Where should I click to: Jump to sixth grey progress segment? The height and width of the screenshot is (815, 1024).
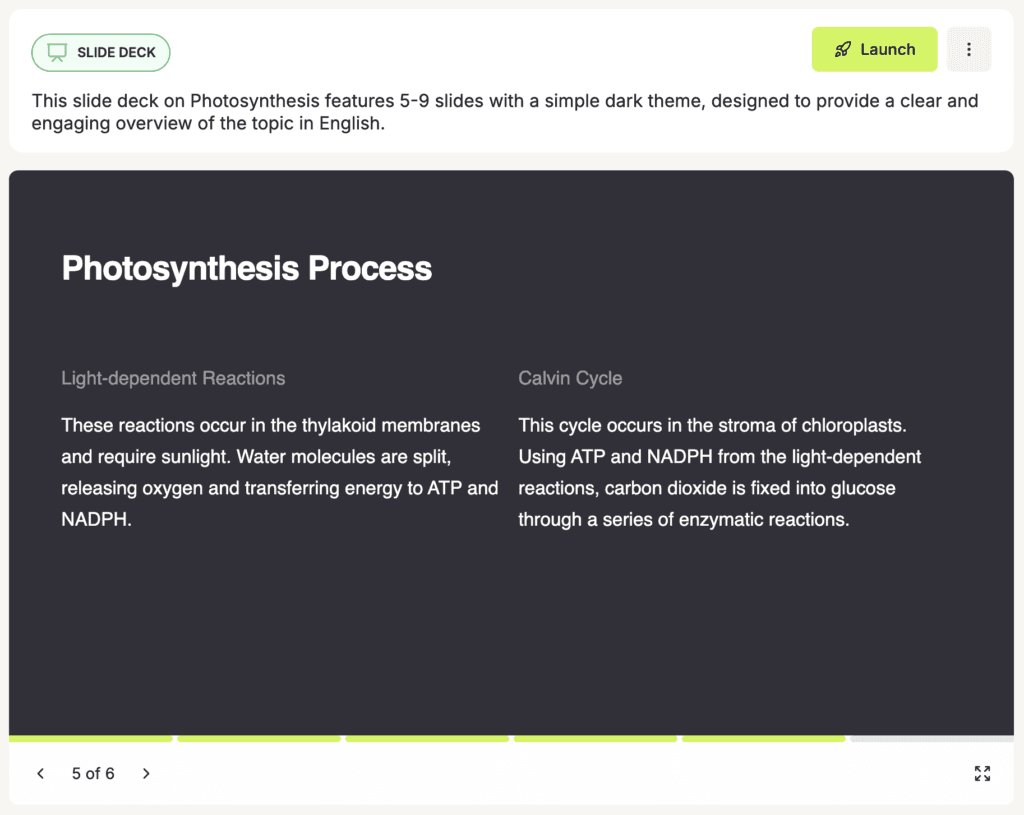(x=932, y=739)
